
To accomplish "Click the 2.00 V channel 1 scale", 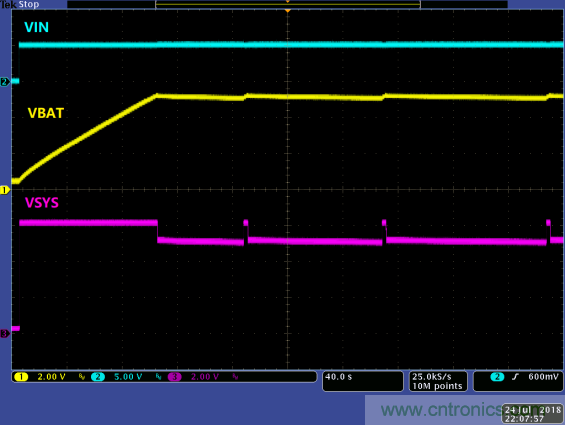I will click(x=52, y=377).
